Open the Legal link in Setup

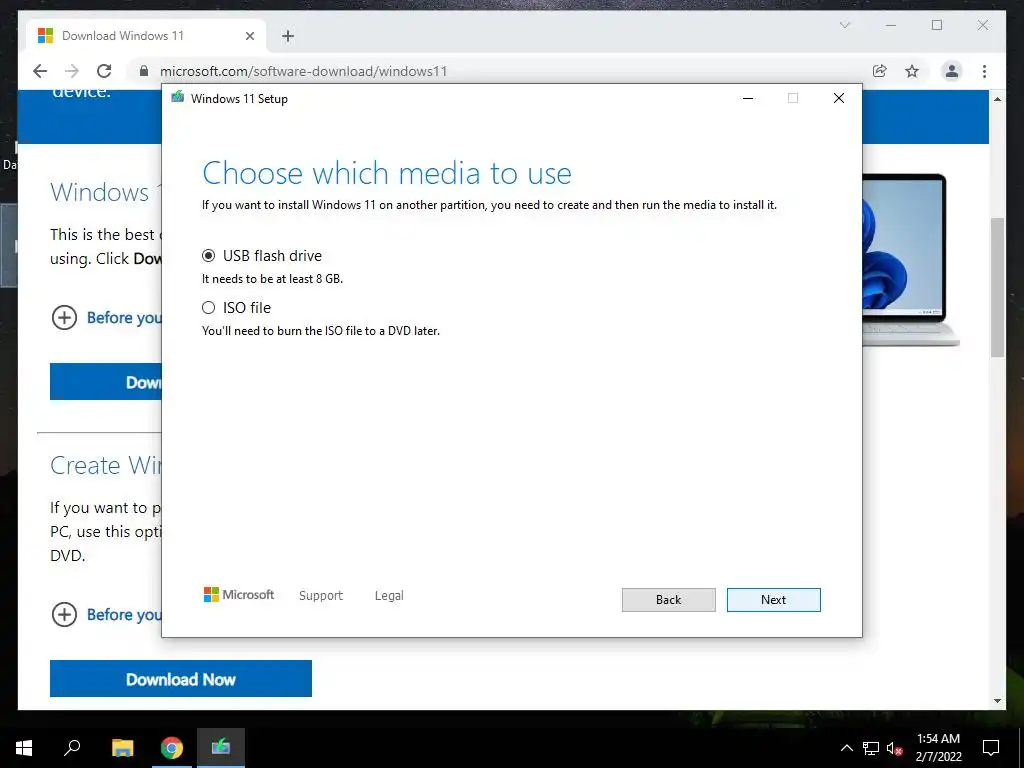[389, 596]
